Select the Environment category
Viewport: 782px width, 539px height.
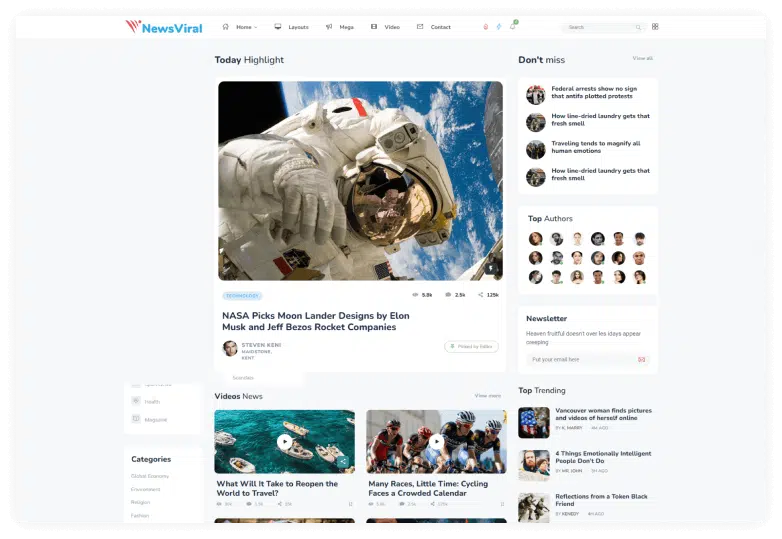click(x=145, y=489)
